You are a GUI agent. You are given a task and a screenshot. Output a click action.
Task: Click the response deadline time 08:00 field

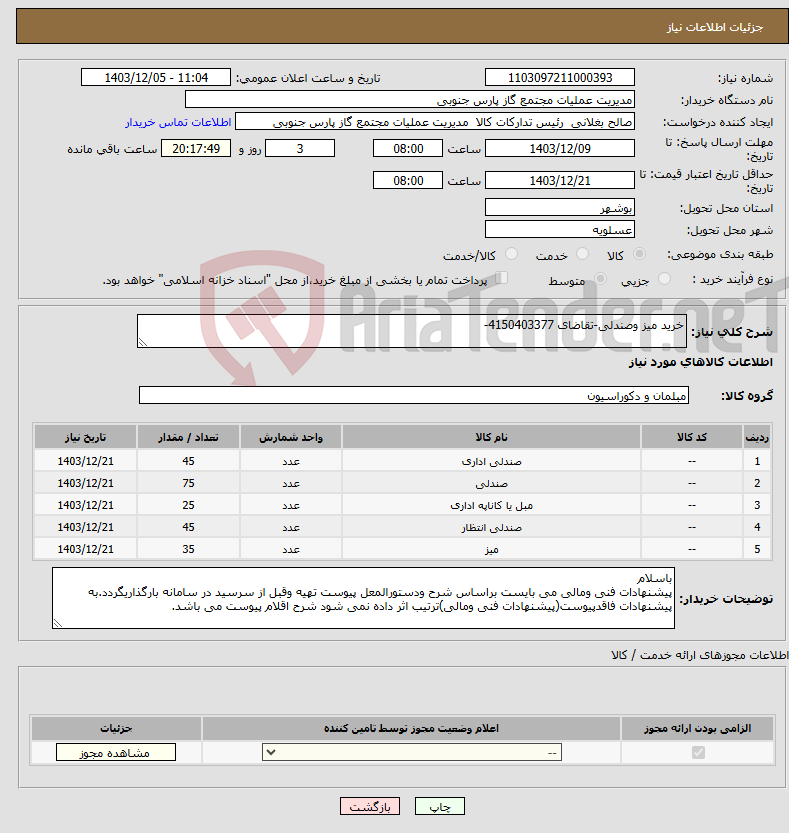[408, 148]
